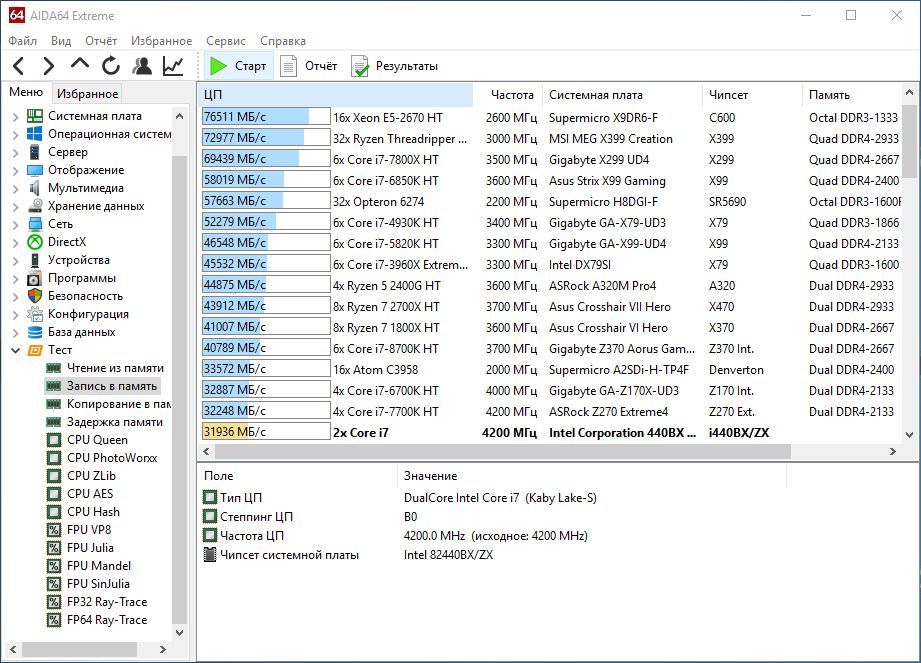Open Результаты toolbar button
Image resolution: width=921 pixels, height=663 pixels.
click(x=395, y=66)
